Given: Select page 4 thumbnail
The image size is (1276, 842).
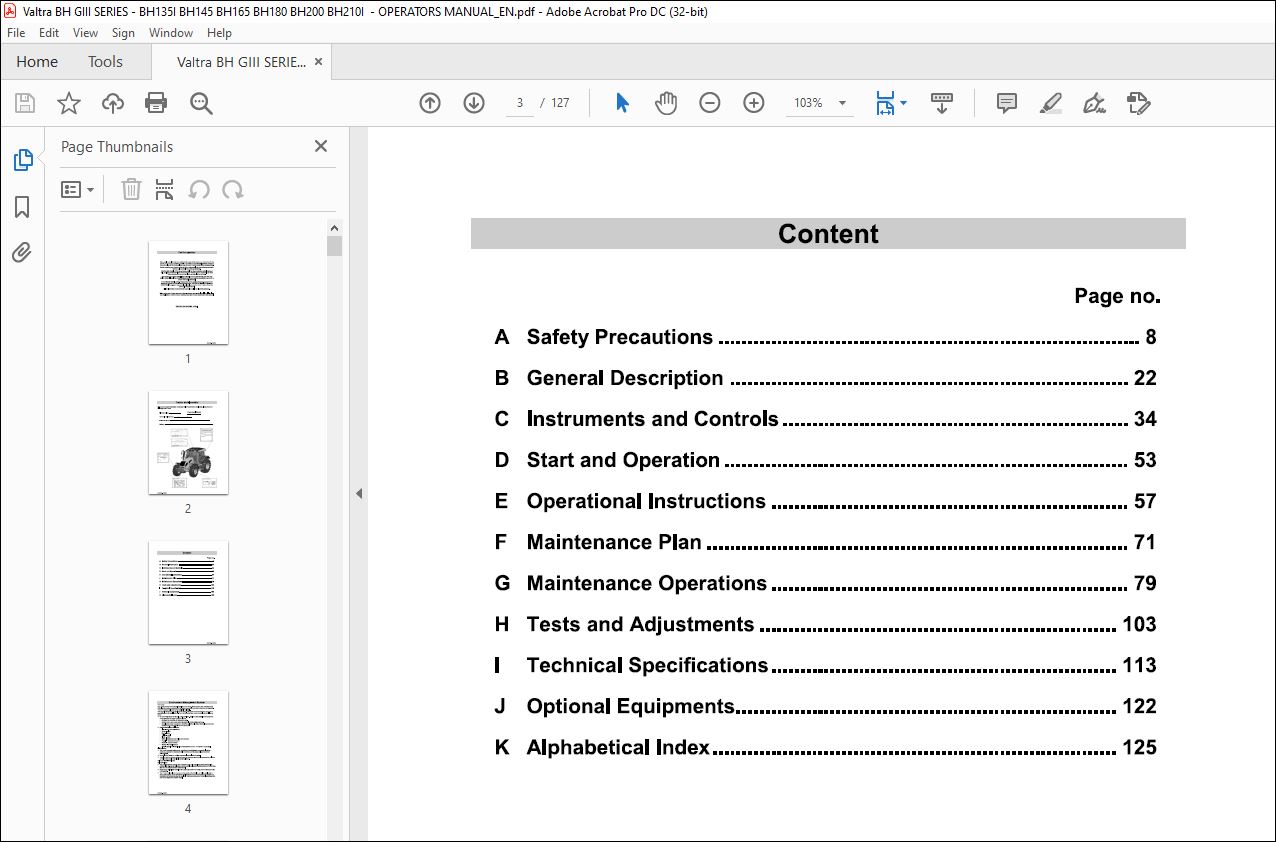Looking at the screenshot, I should (x=188, y=743).
